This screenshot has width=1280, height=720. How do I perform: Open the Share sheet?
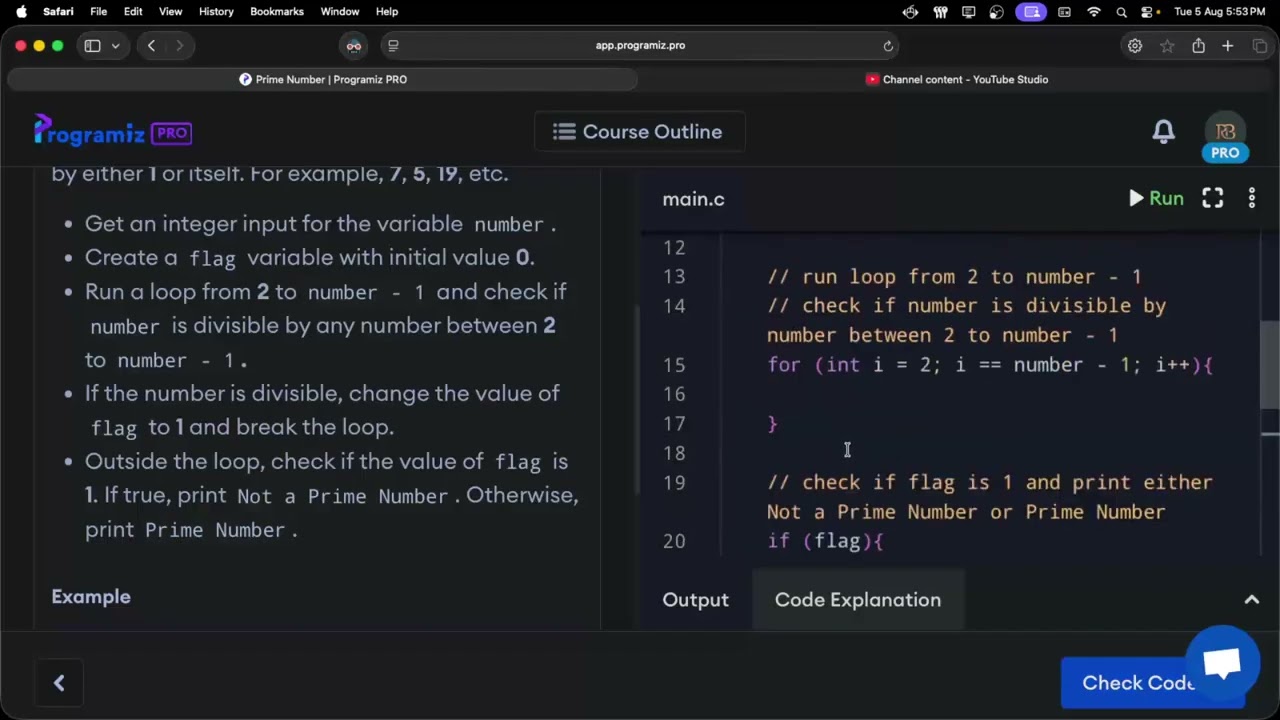(1198, 46)
